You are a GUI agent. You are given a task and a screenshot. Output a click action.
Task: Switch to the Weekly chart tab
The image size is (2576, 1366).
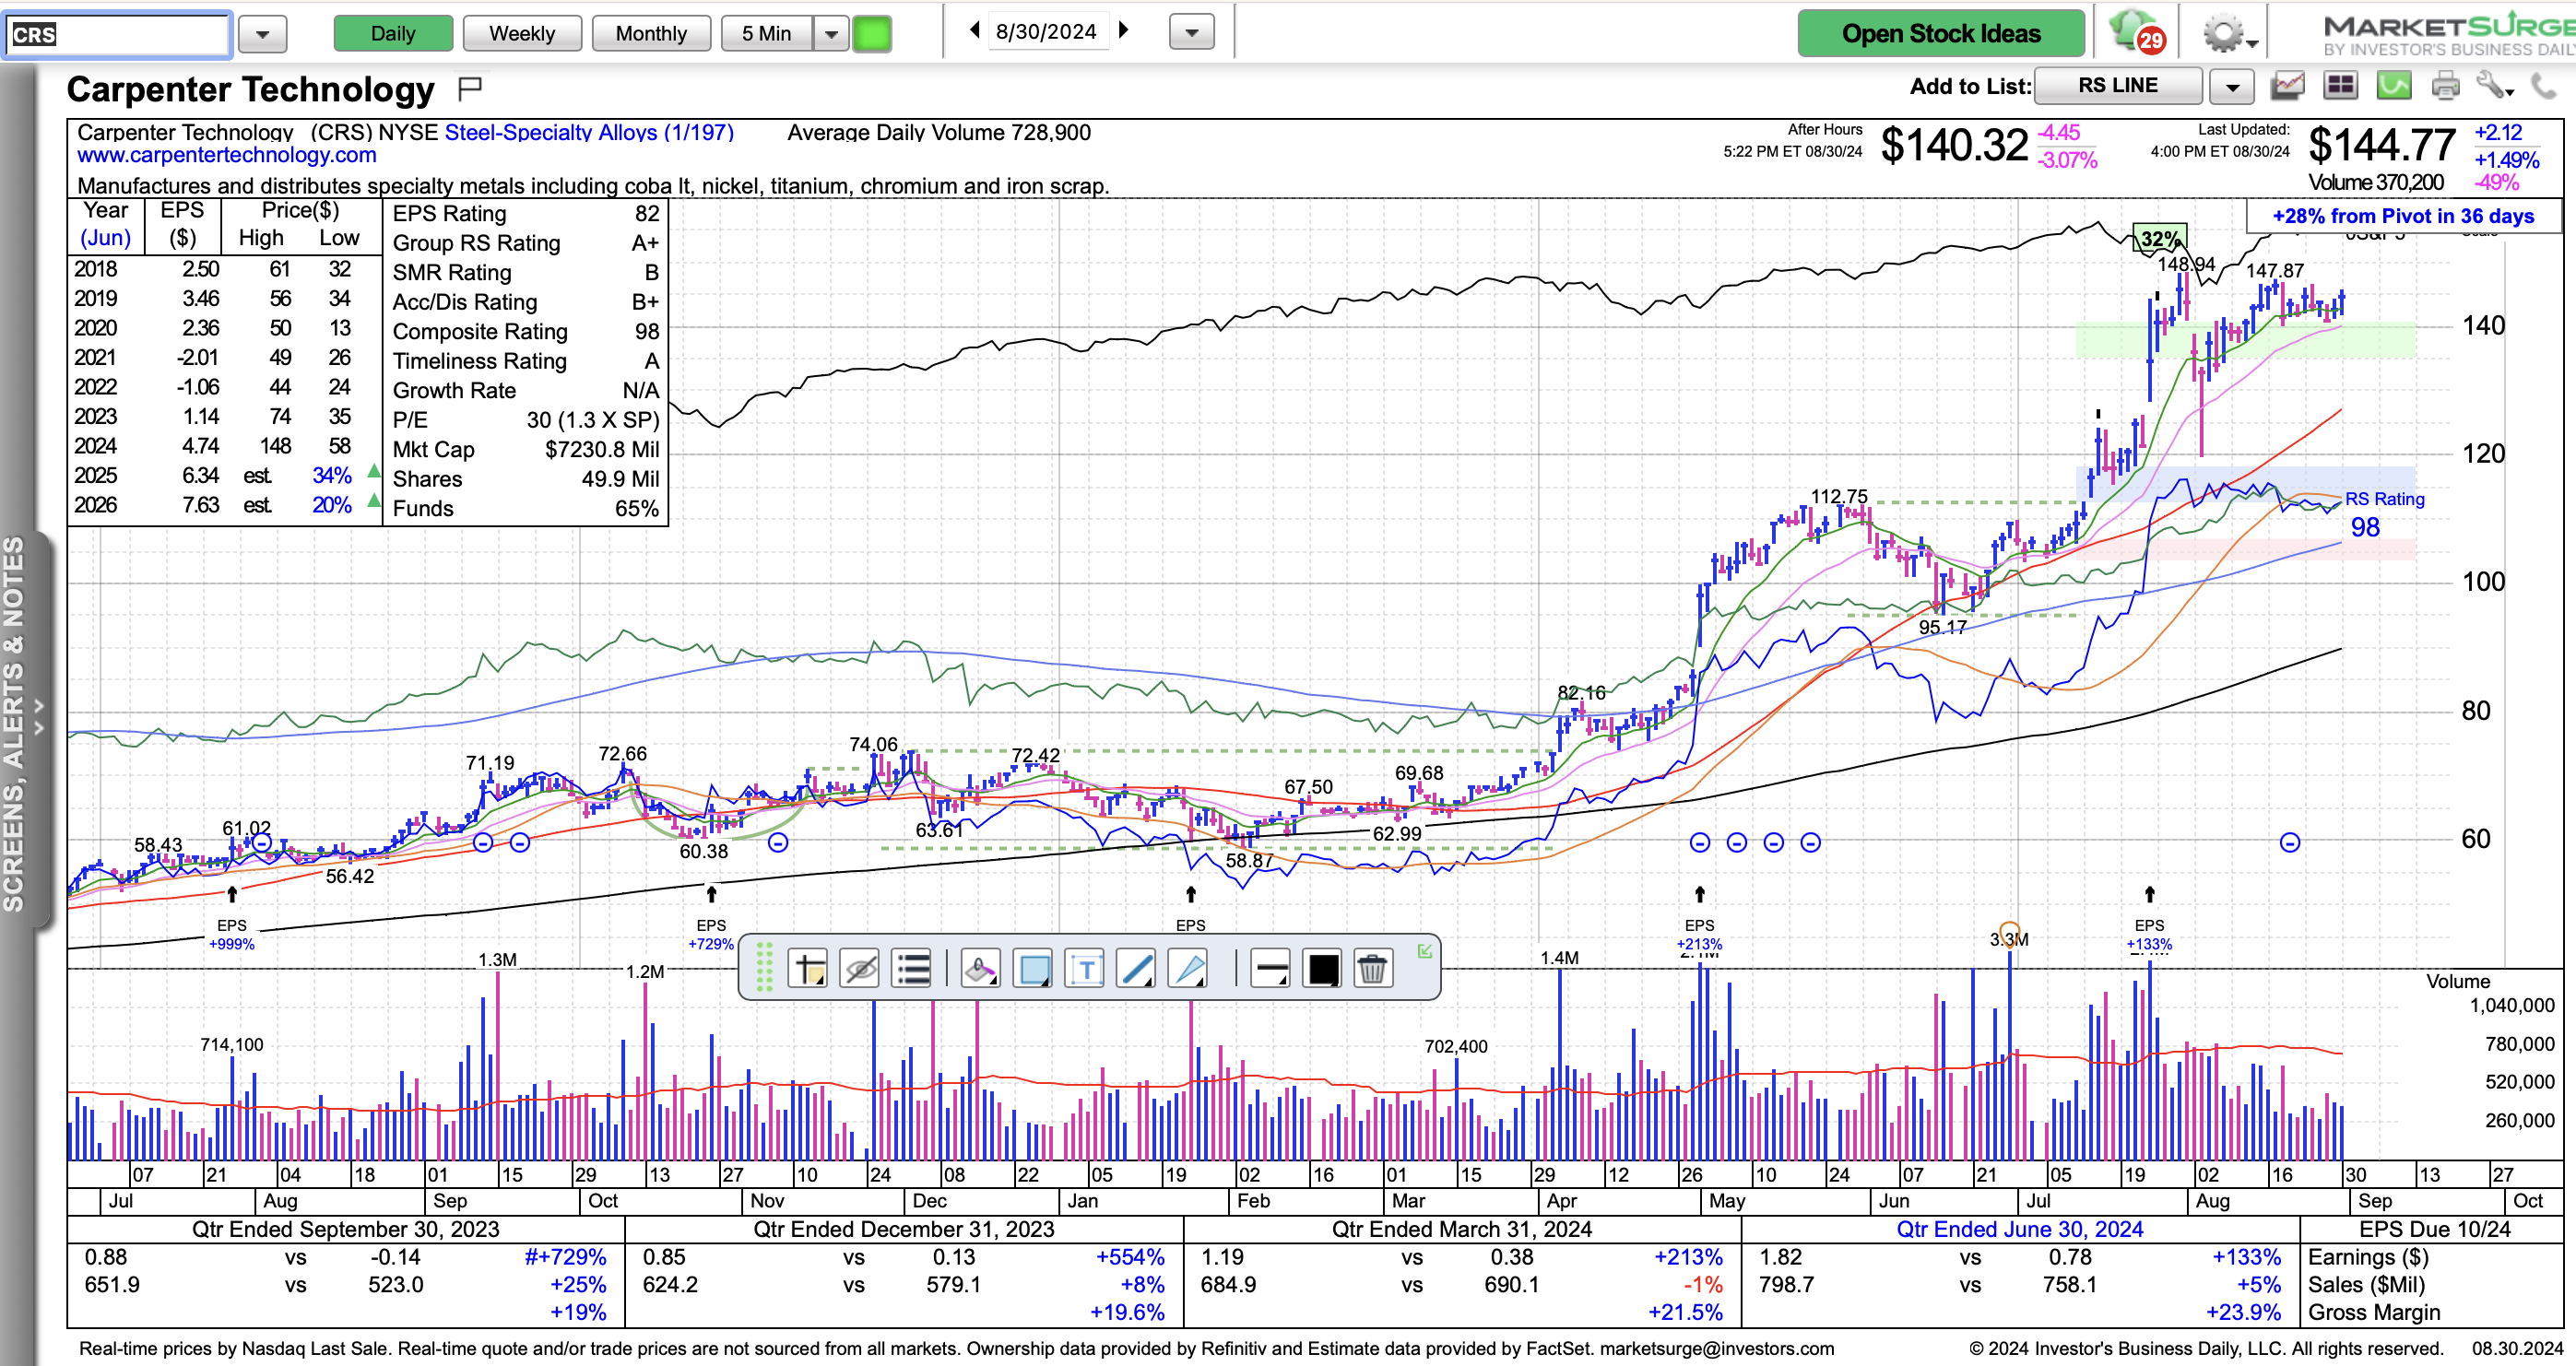pyautogui.click(x=522, y=34)
